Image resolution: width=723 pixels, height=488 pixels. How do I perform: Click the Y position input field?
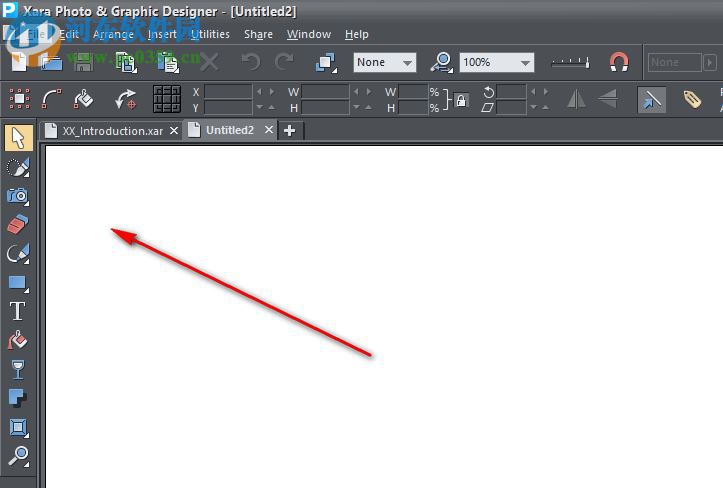coord(228,107)
